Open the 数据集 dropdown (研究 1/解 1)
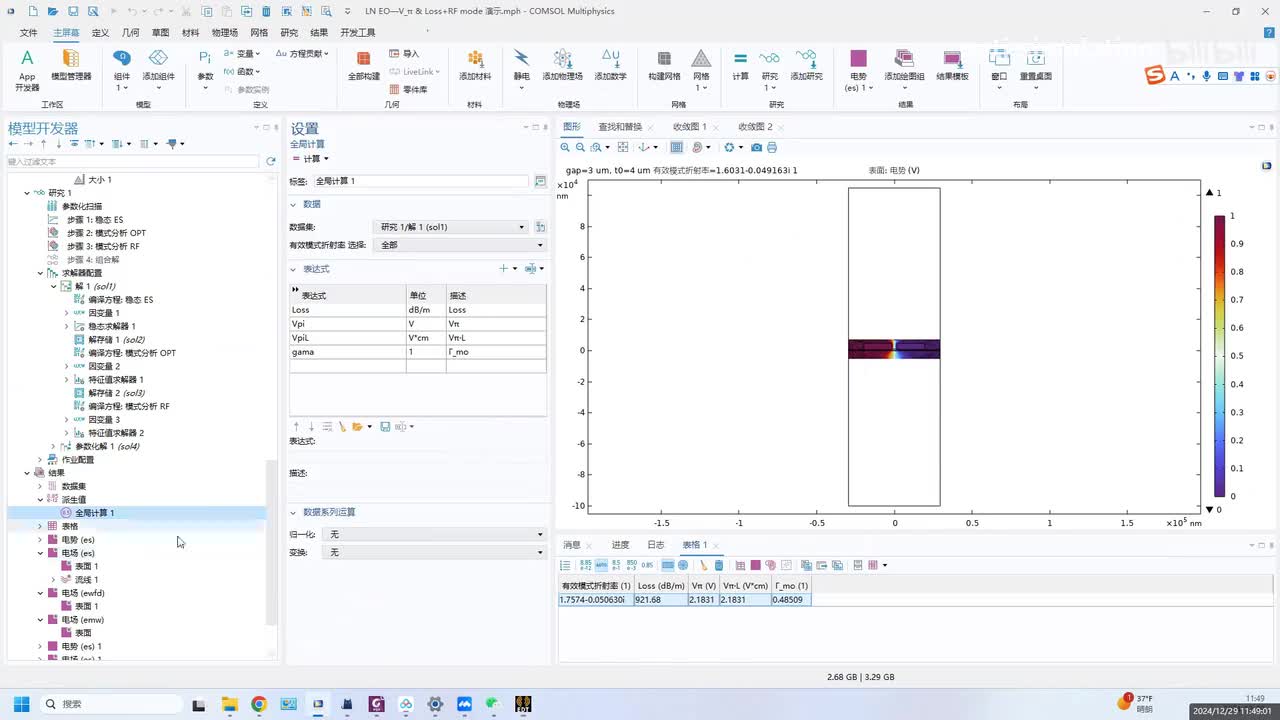 click(451, 227)
